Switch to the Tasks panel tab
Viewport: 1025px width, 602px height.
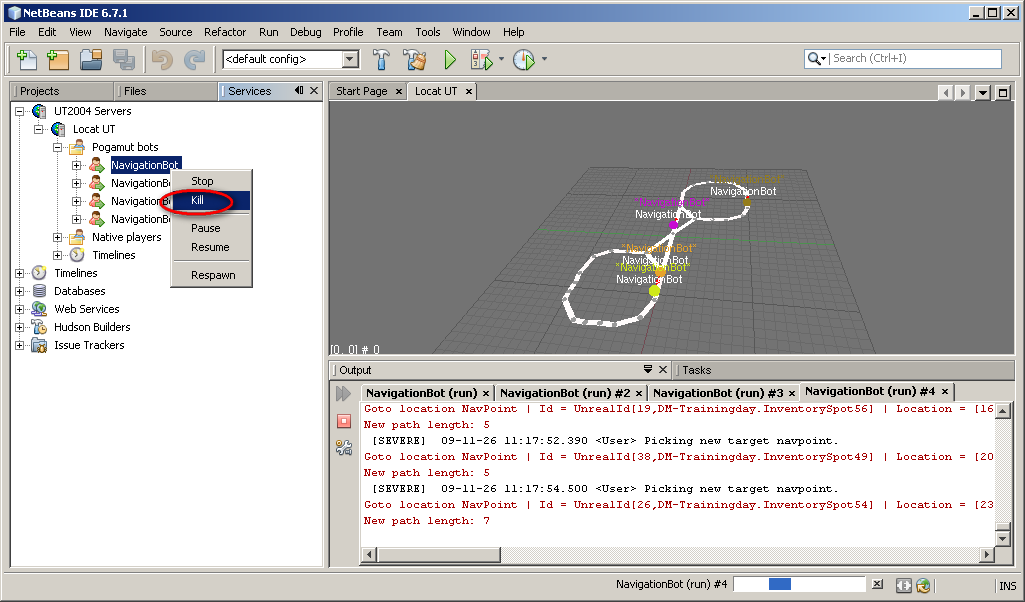(x=696, y=370)
